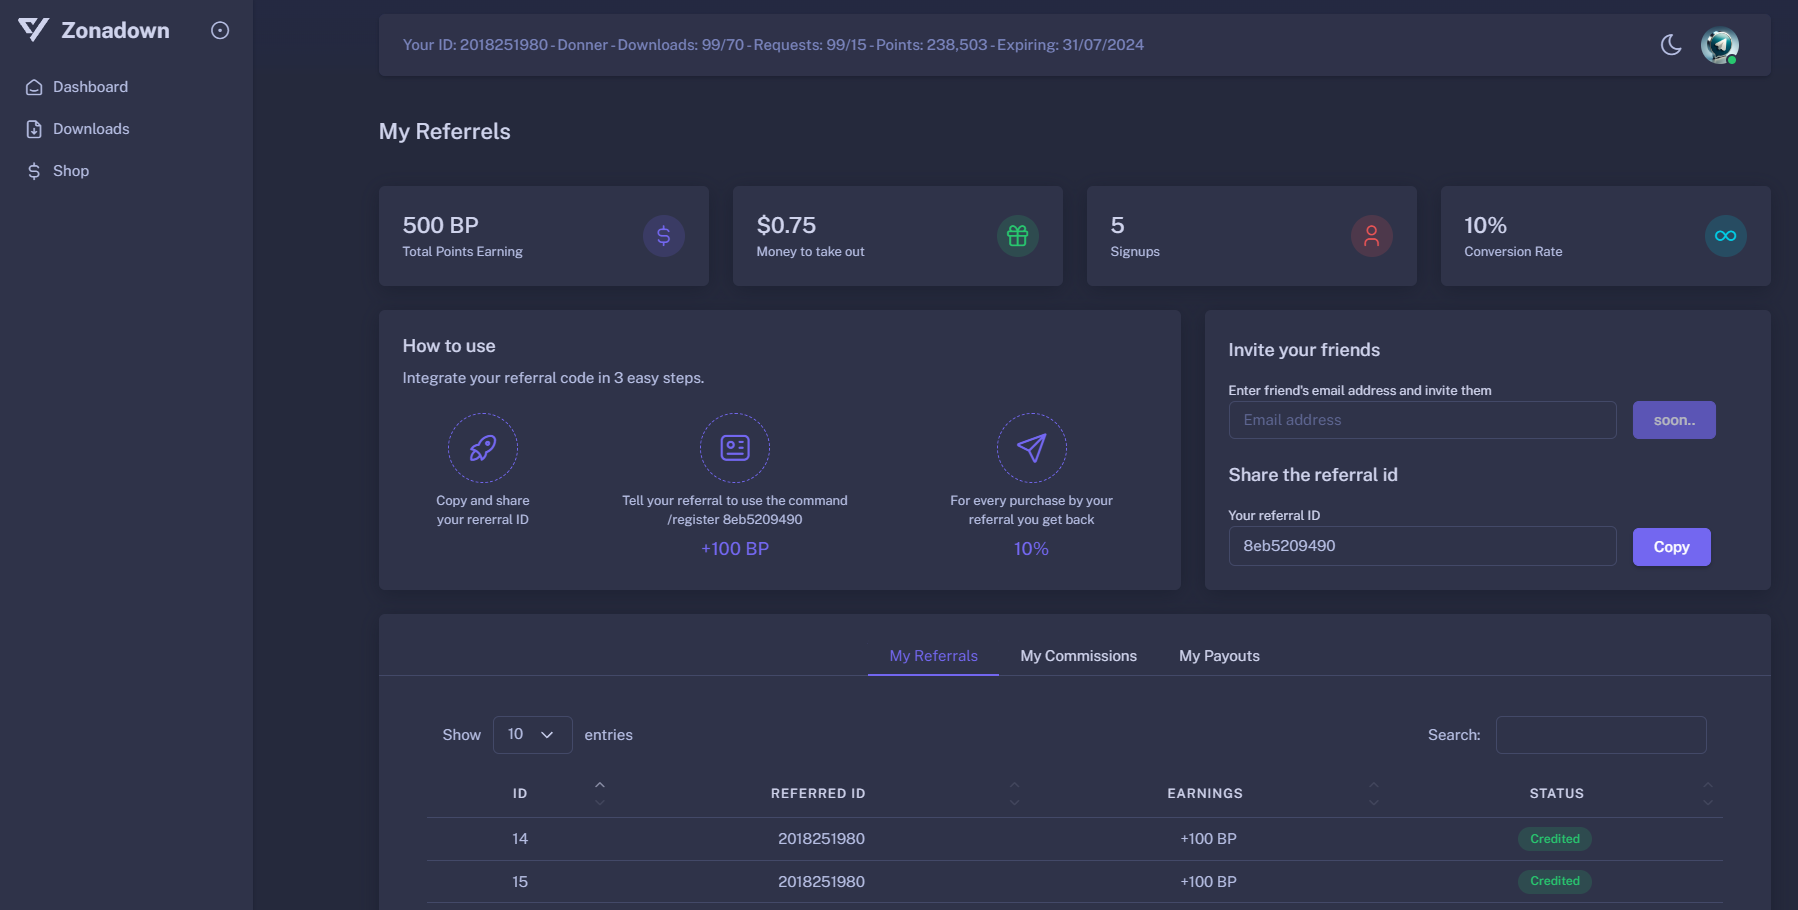Image resolution: width=1798 pixels, height=910 pixels.
Task: Click the ID card icon for register step
Action: (x=735, y=448)
